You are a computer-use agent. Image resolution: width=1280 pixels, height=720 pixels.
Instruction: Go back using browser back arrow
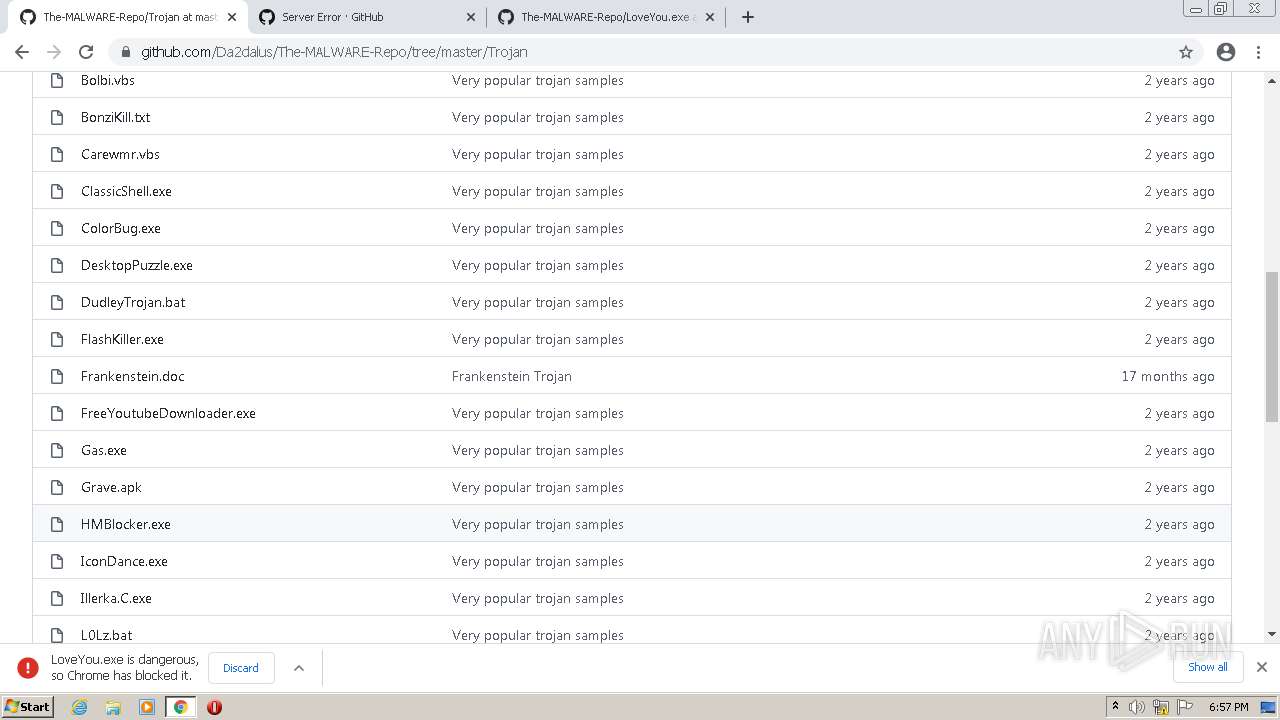coord(22,52)
